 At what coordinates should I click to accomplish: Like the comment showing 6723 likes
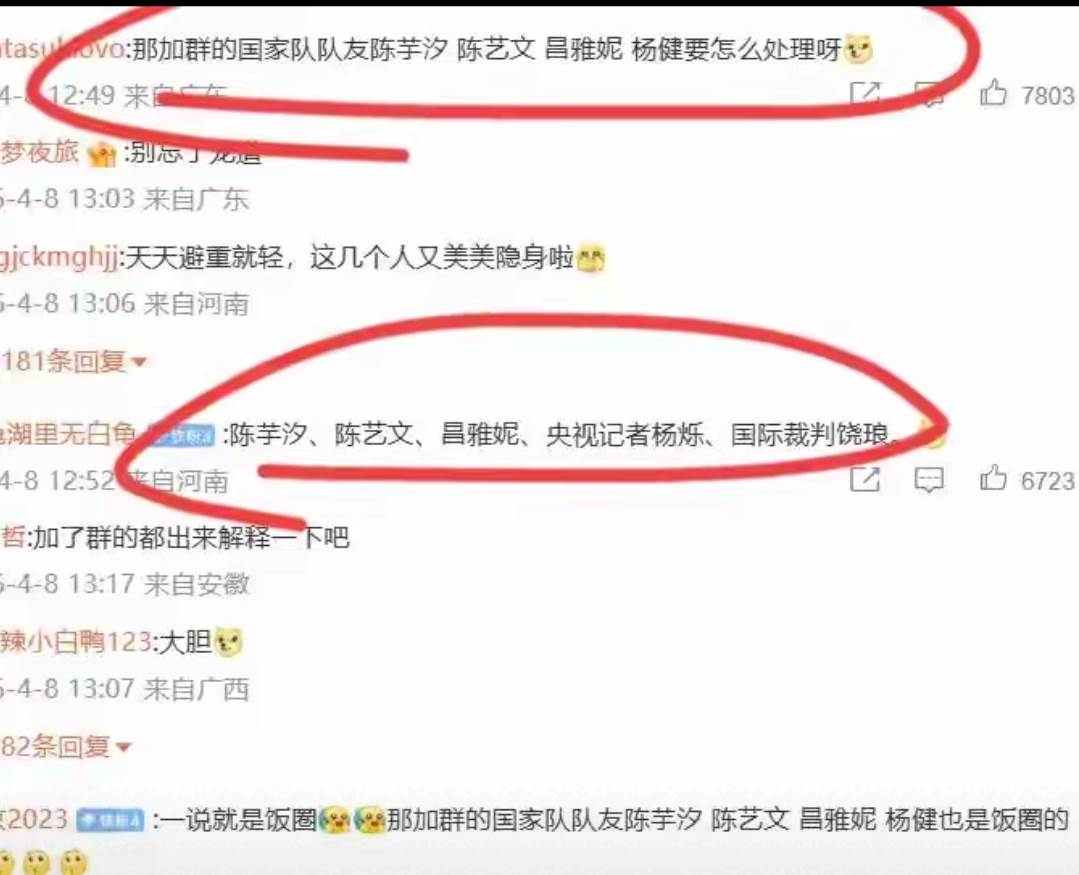pyautogui.click(x=993, y=478)
